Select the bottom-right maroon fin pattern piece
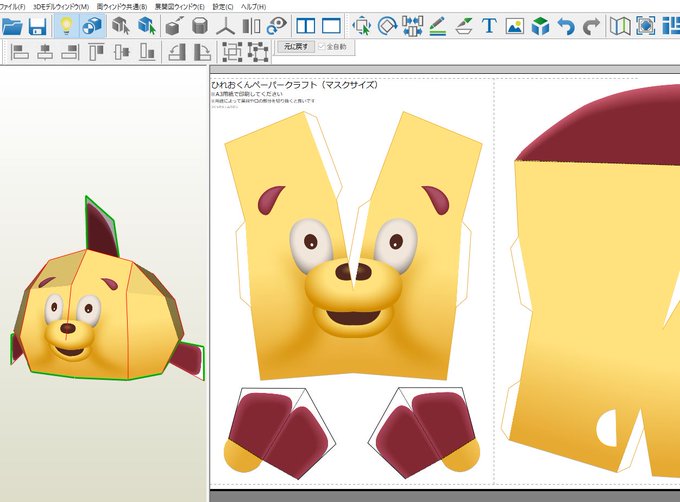680x502 pixels. pos(424,434)
